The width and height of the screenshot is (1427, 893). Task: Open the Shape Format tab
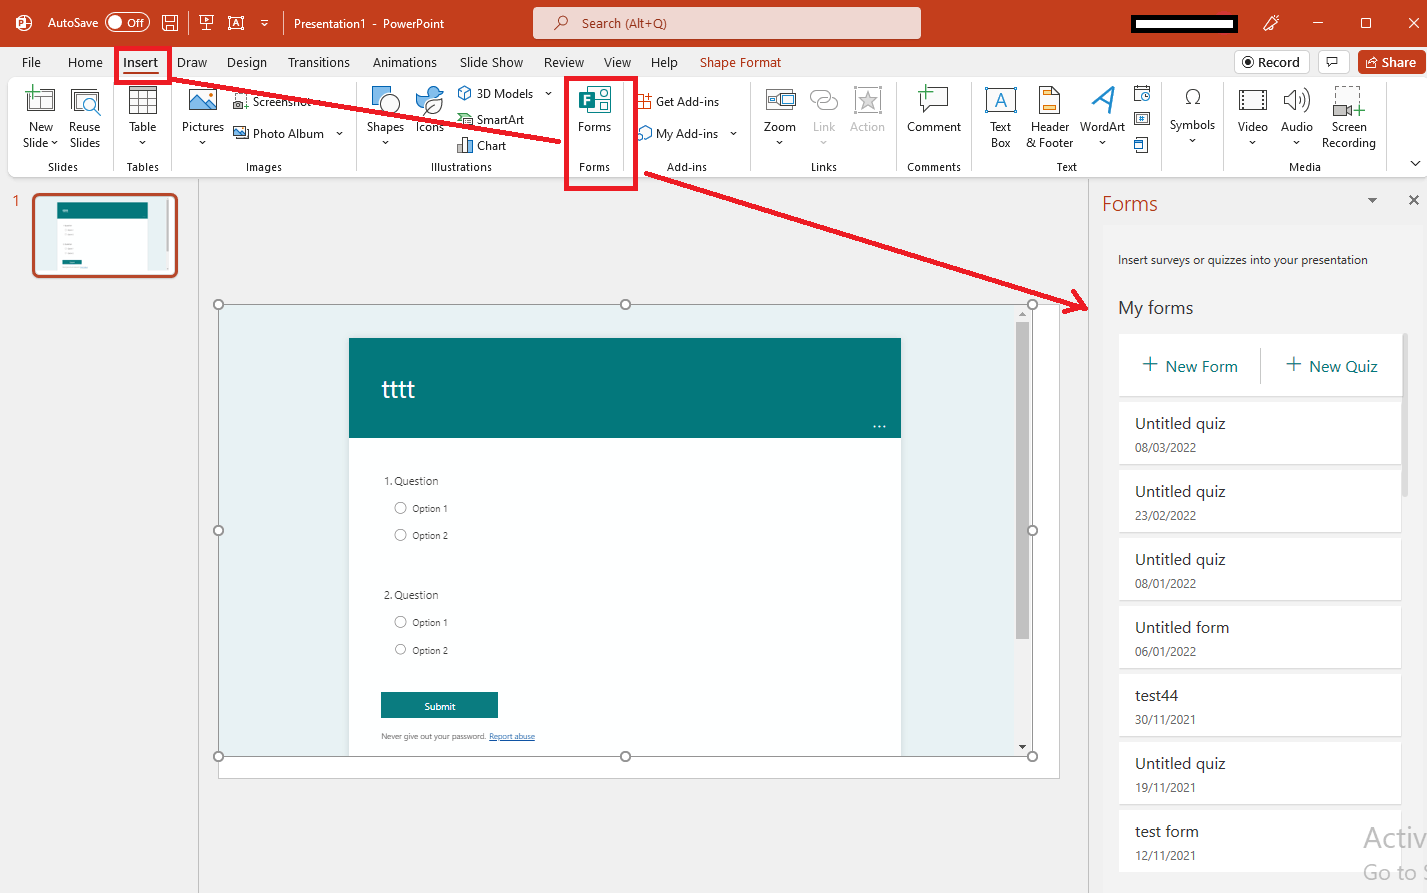click(x=740, y=62)
